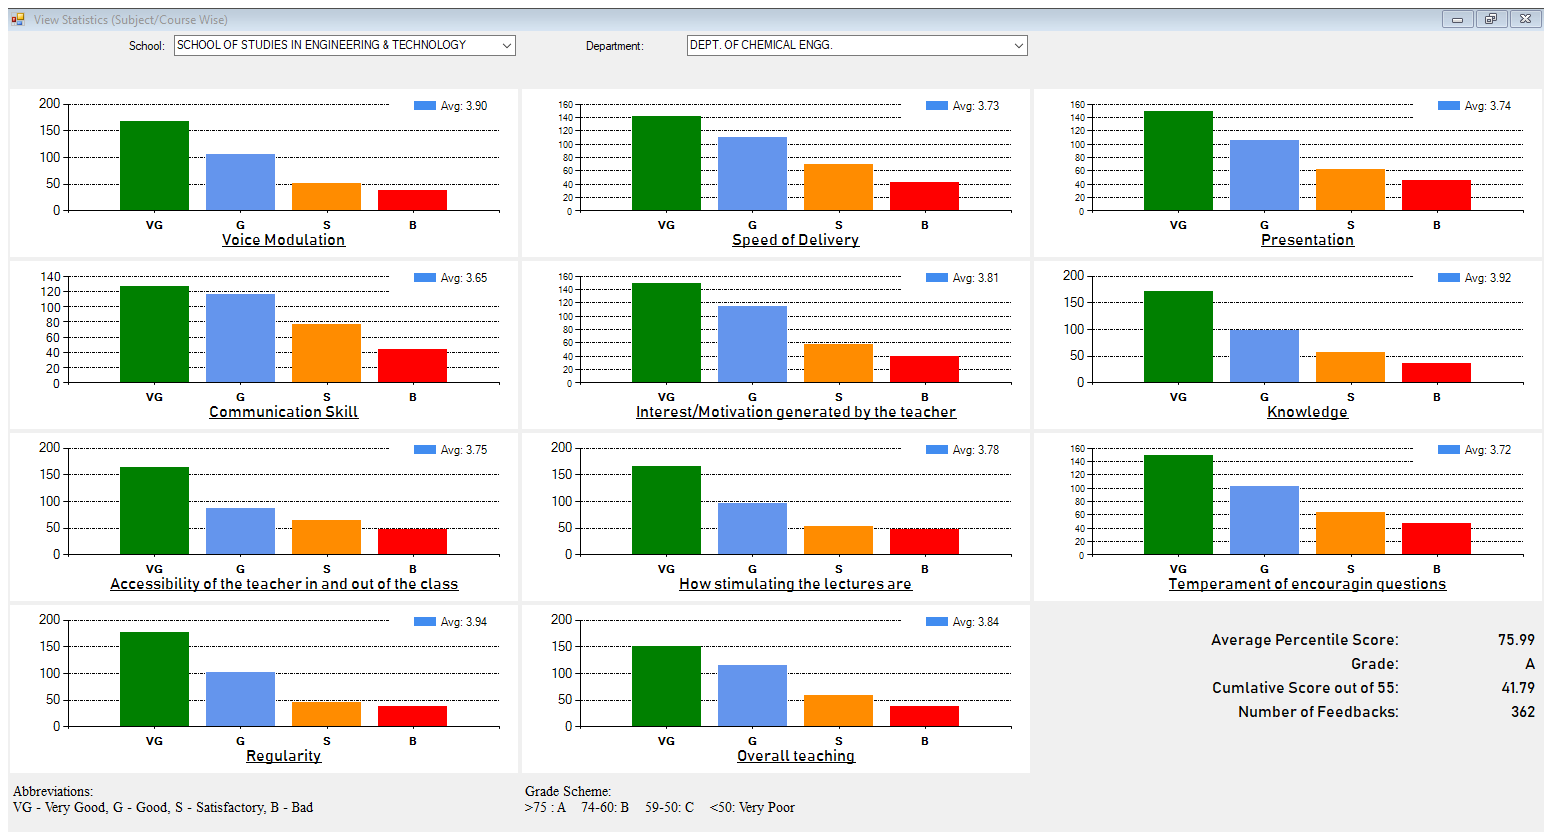Click the Average Percentile Score value 75.99
The height and width of the screenshot is (840, 1552).
pos(1516,640)
